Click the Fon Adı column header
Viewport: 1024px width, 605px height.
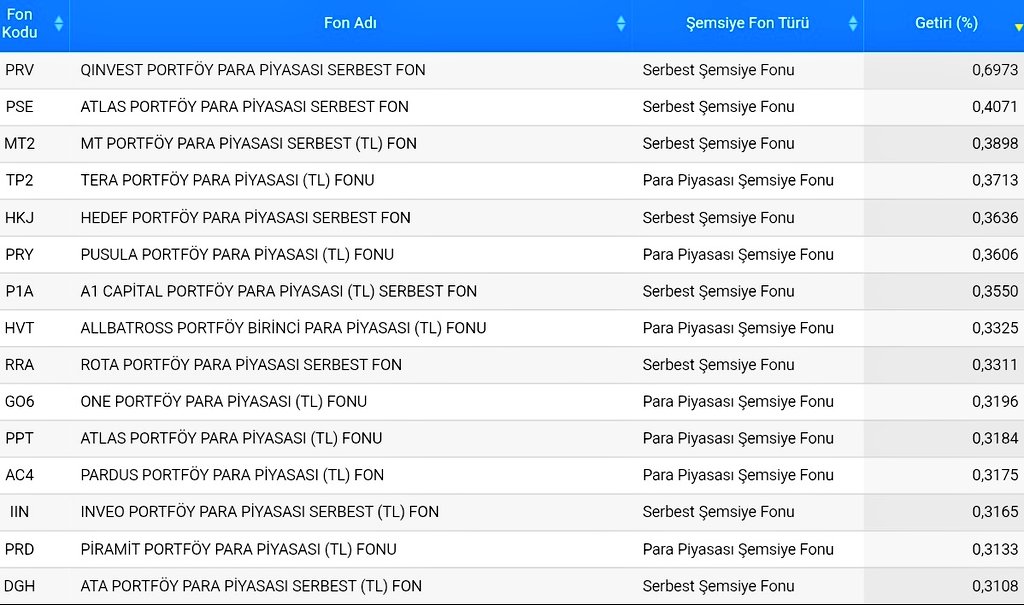[x=350, y=23]
